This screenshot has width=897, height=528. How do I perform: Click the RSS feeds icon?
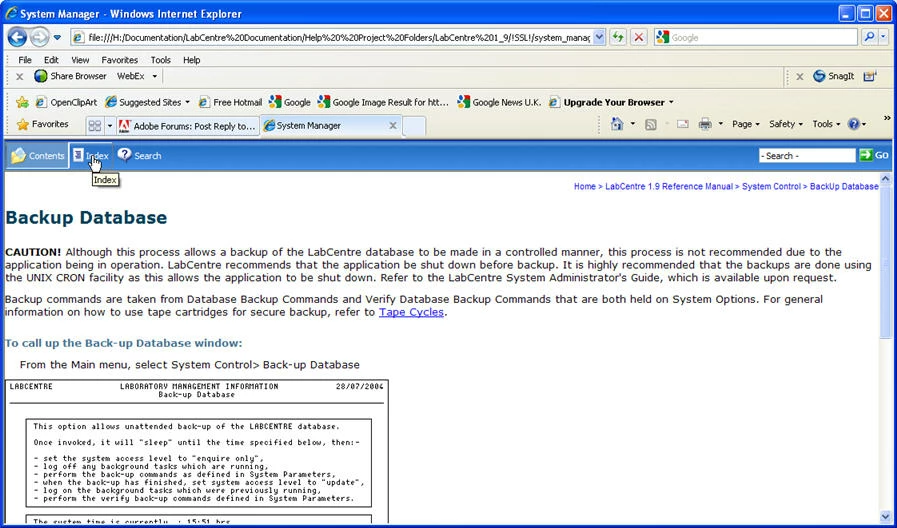(651, 124)
